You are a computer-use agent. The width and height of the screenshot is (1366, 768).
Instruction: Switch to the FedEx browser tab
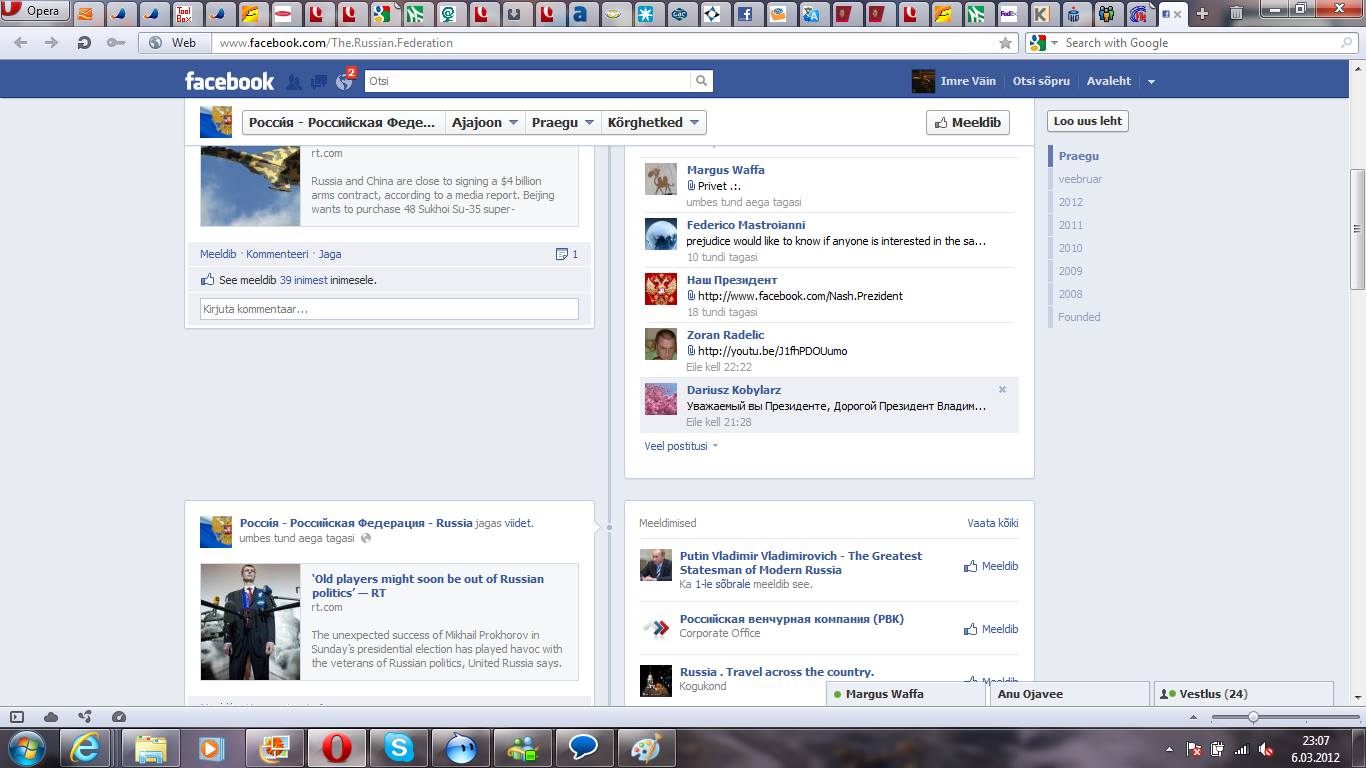(x=1008, y=14)
